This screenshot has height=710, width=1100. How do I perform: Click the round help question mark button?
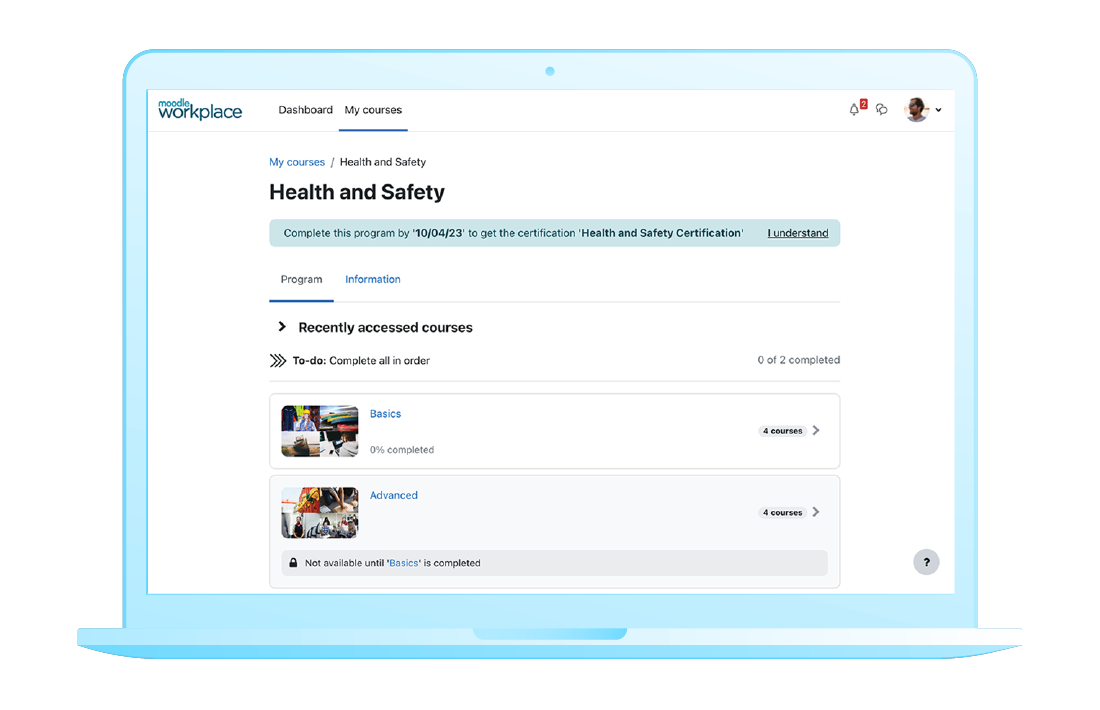coord(926,562)
